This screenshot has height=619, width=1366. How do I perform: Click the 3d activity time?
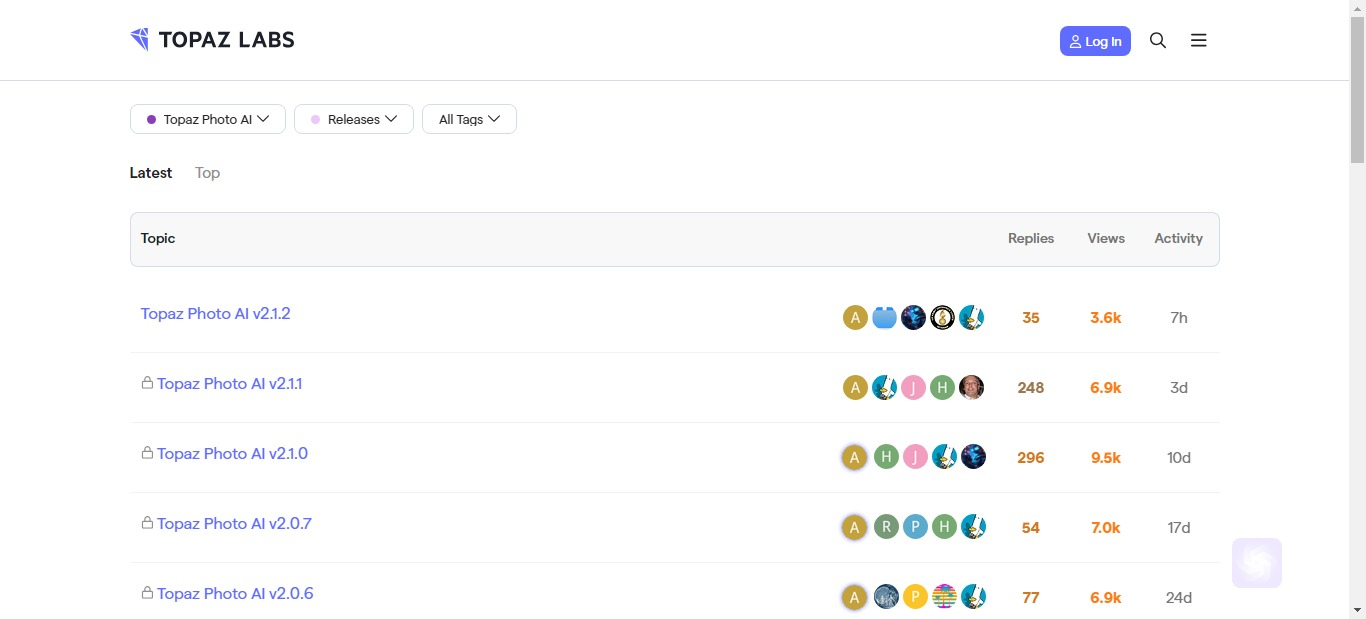(1179, 388)
